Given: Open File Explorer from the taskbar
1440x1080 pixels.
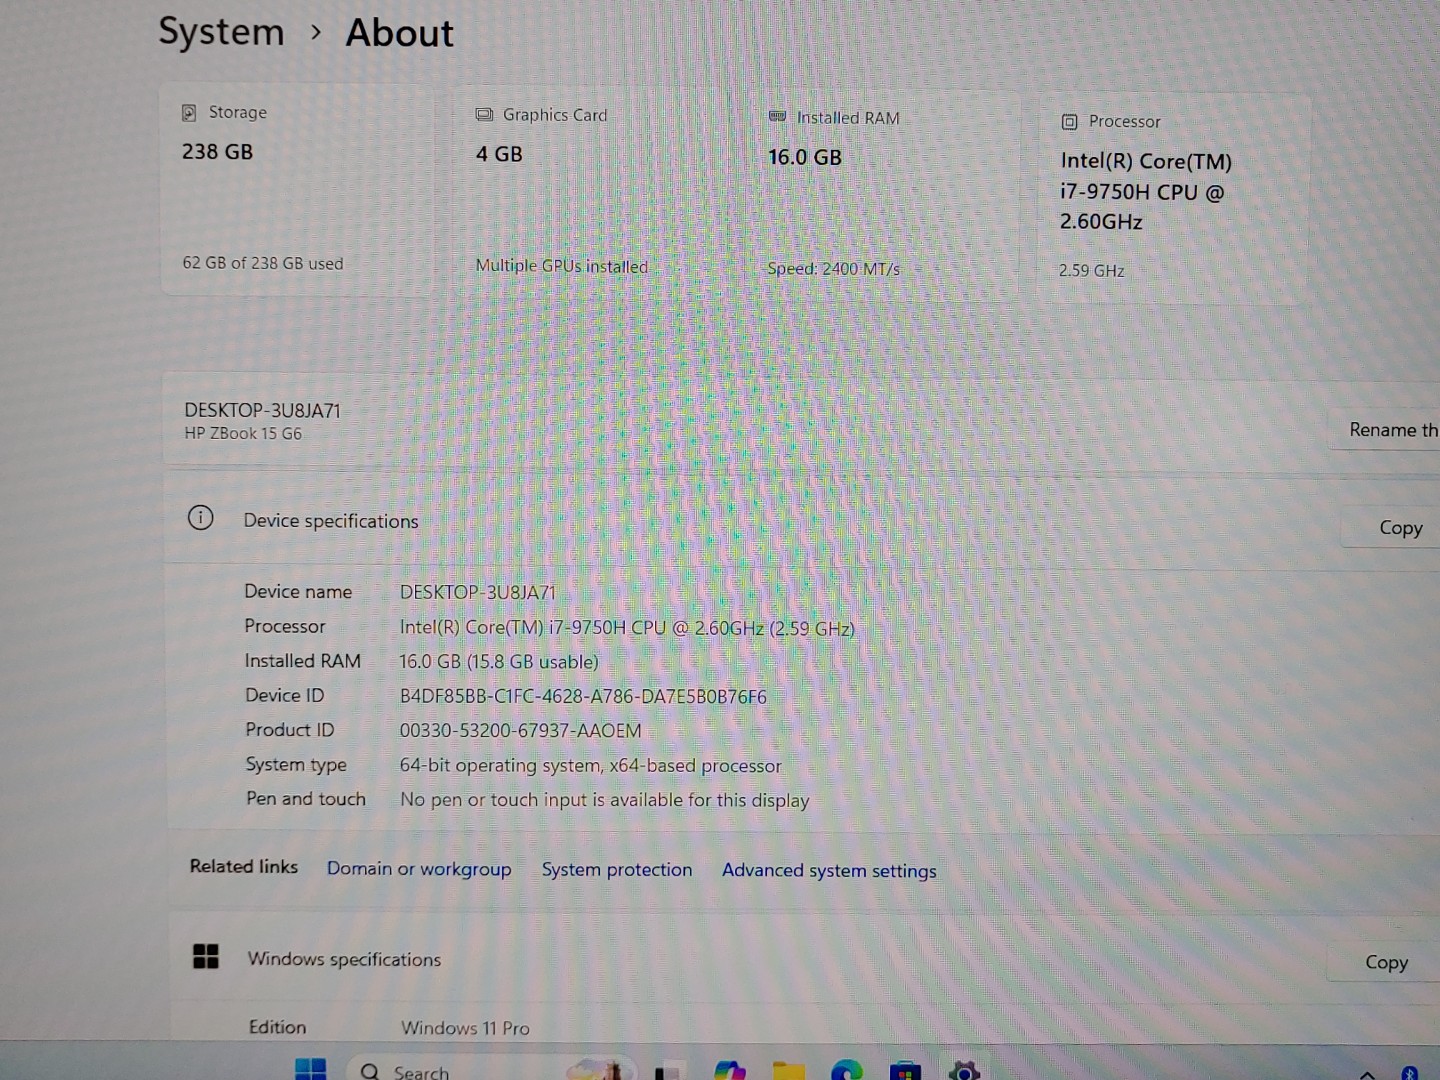Looking at the screenshot, I should click(x=789, y=1070).
